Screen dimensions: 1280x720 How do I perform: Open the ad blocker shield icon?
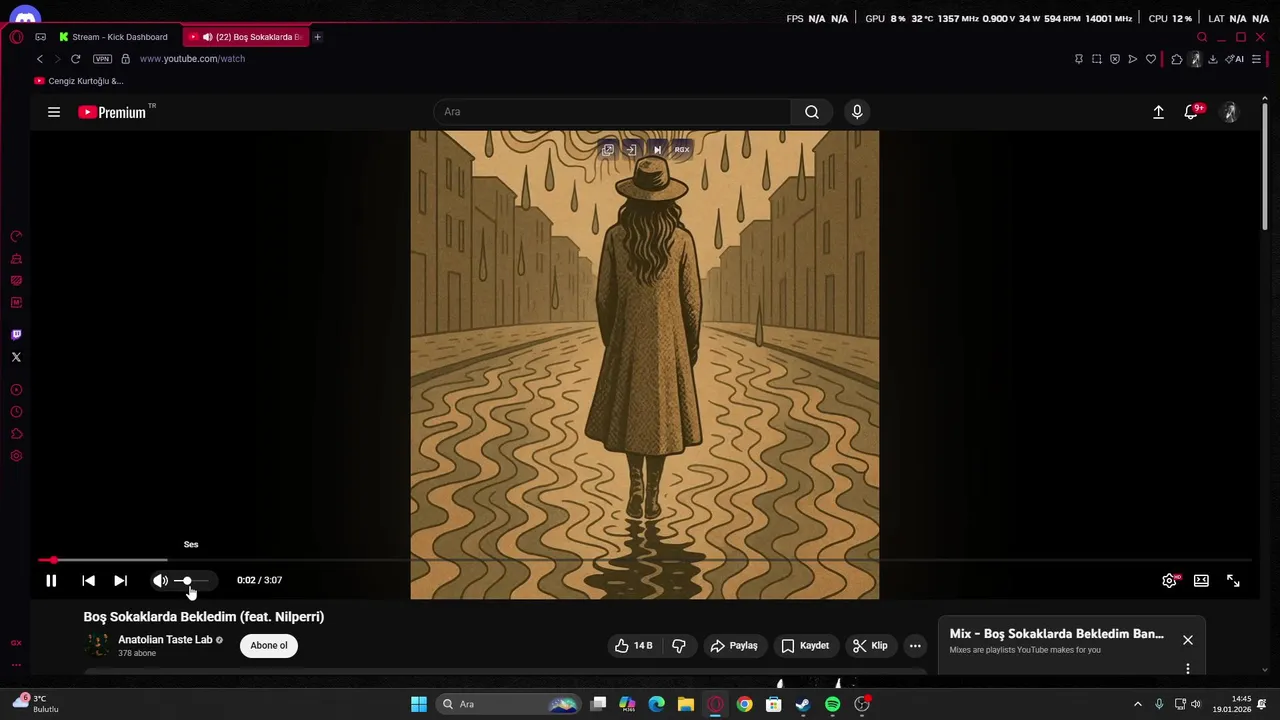click(x=1115, y=59)
